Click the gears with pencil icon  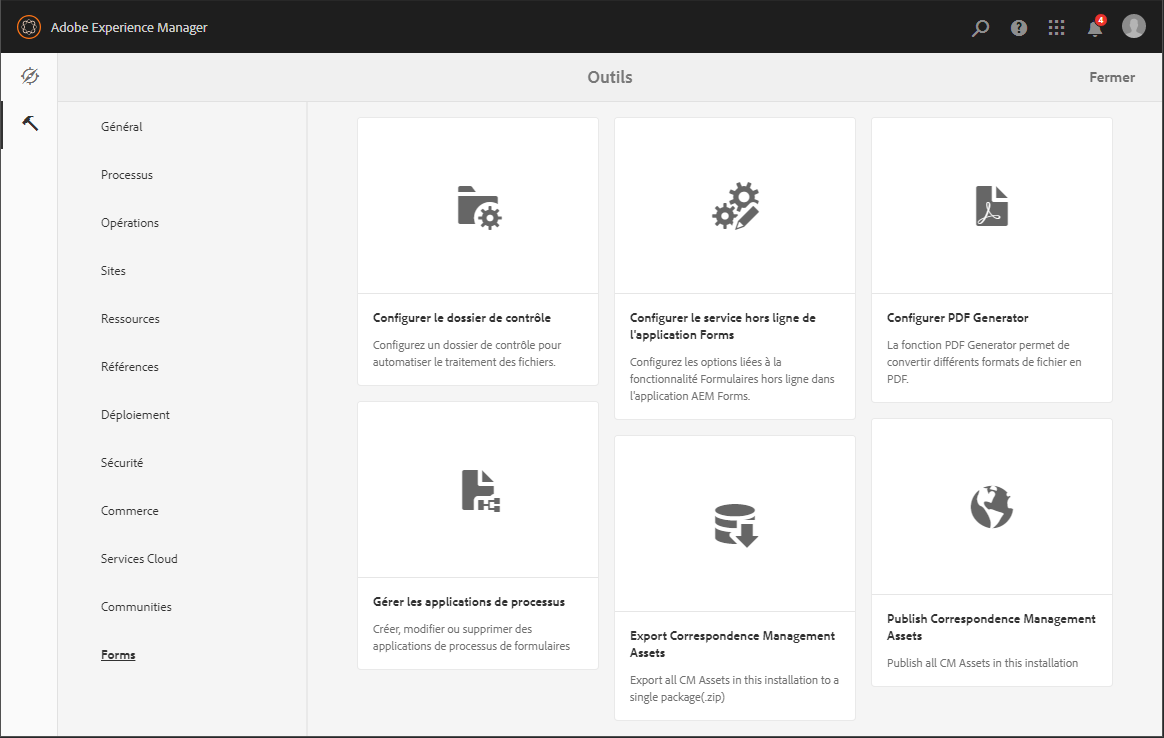(736, 206)
